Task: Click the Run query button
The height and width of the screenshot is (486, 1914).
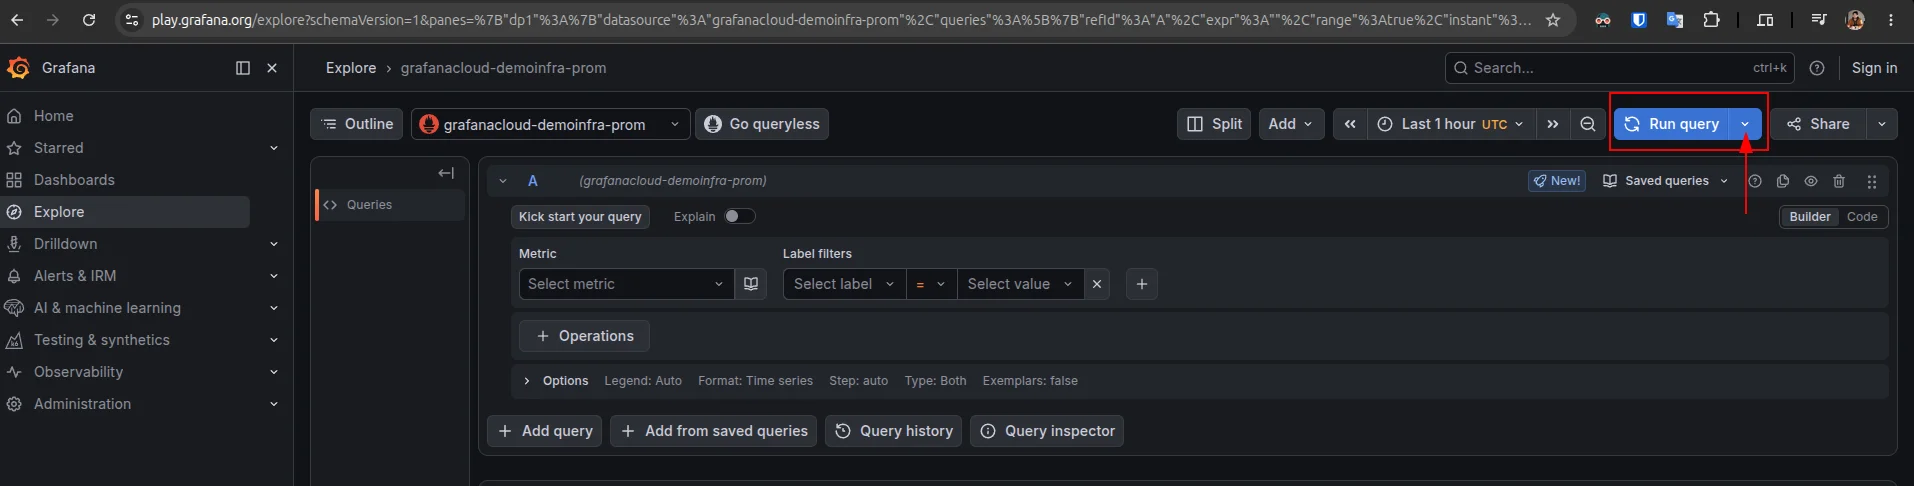Action: [x=1672, y=124]
